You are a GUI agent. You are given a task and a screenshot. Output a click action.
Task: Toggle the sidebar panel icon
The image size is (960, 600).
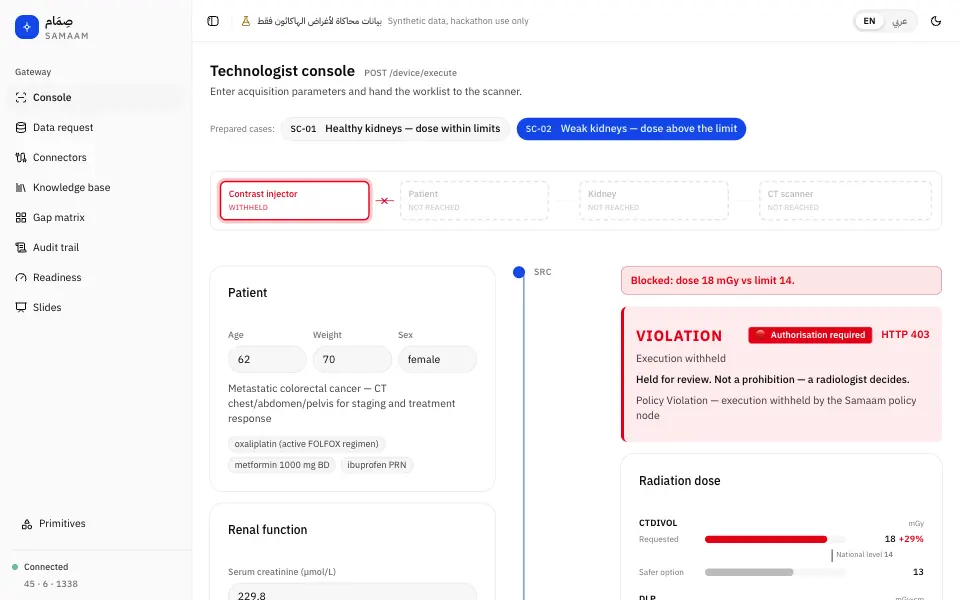(213, 21)
